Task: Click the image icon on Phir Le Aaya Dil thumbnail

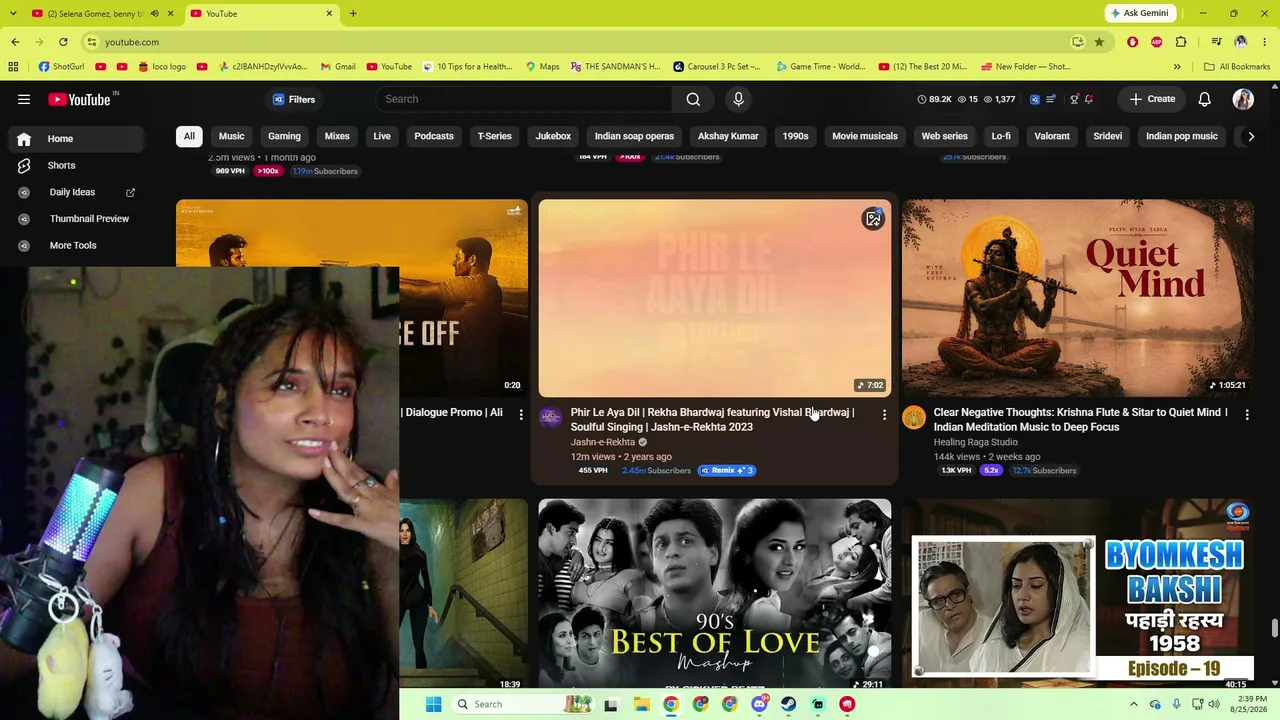Action: 873,219
